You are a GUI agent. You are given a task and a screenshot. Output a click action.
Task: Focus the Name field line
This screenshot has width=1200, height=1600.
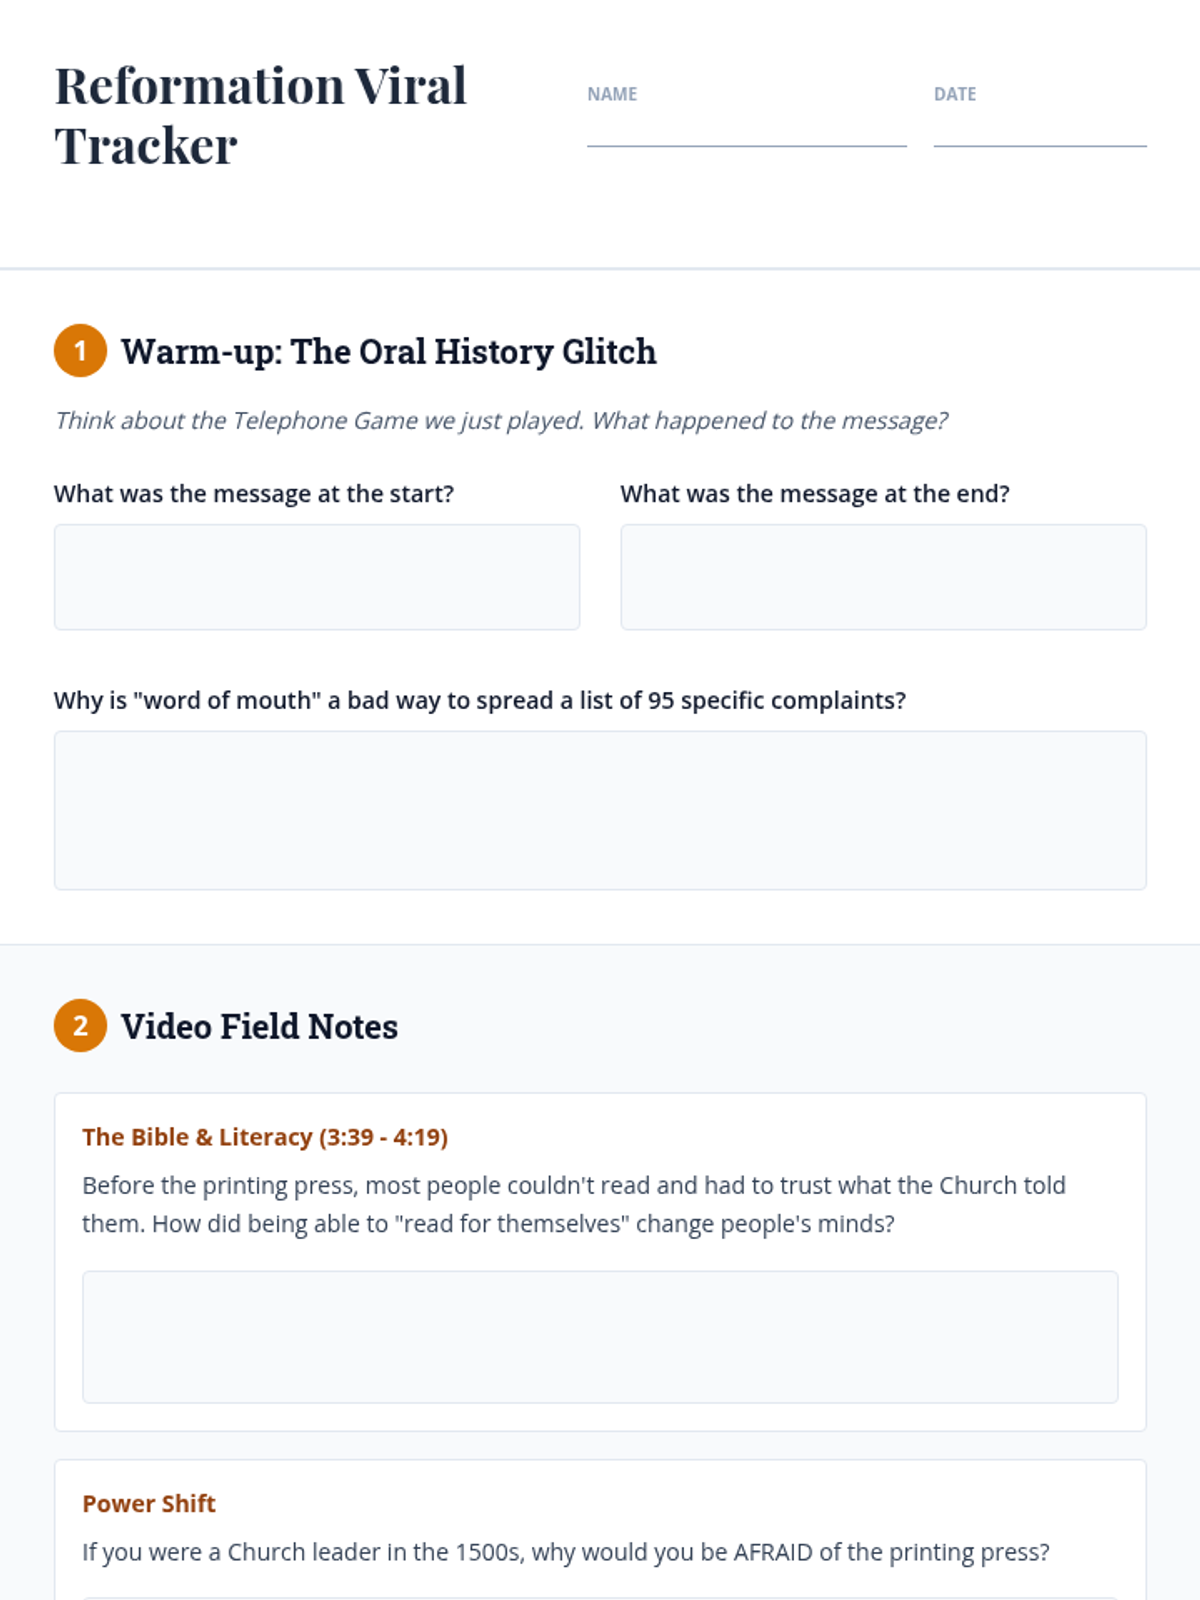746,130
